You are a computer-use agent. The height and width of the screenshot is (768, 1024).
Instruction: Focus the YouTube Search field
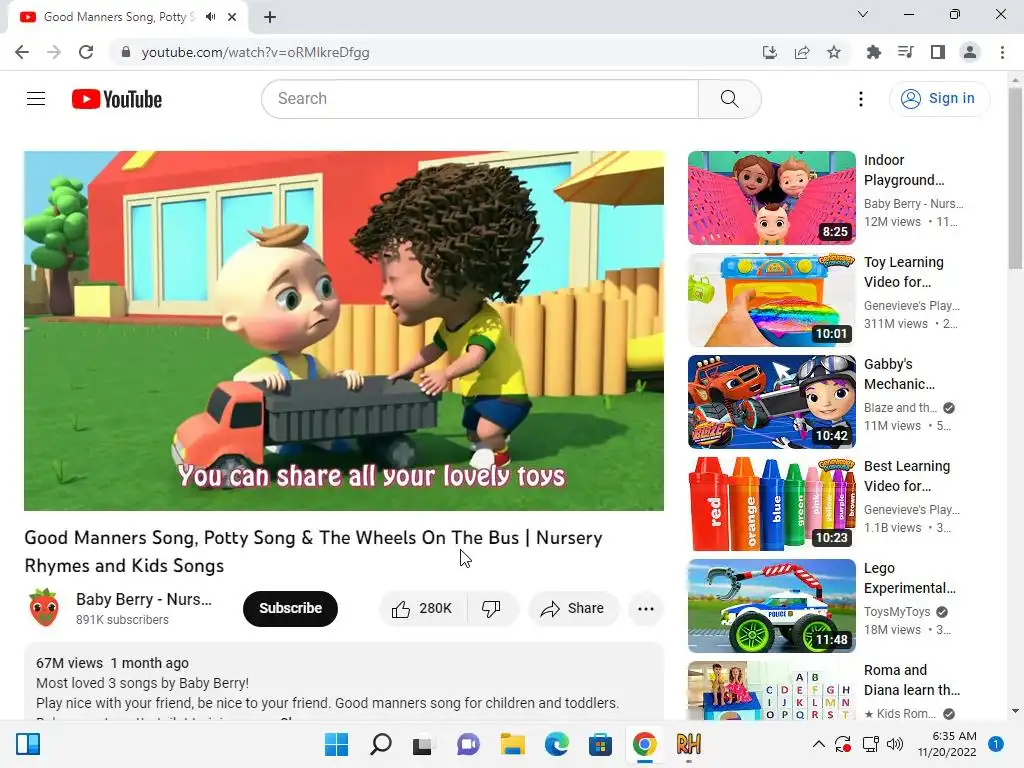point(480,99)
